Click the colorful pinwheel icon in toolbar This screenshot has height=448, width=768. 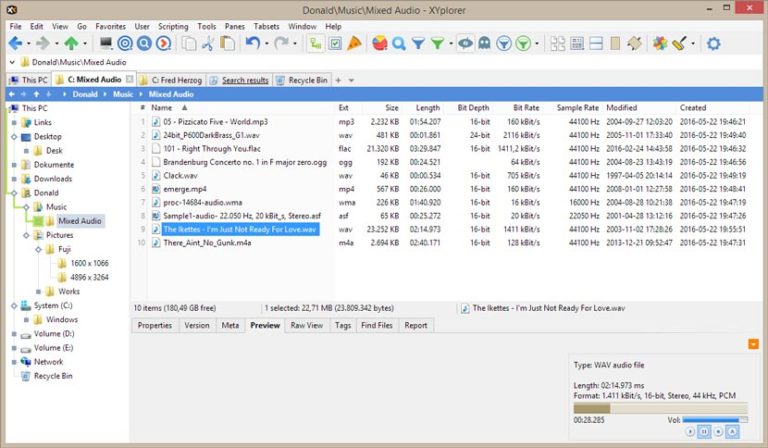(x=660, y=44)
